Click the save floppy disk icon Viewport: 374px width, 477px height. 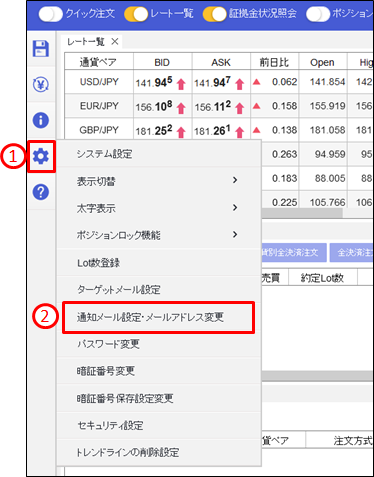[x=41, y=49]
